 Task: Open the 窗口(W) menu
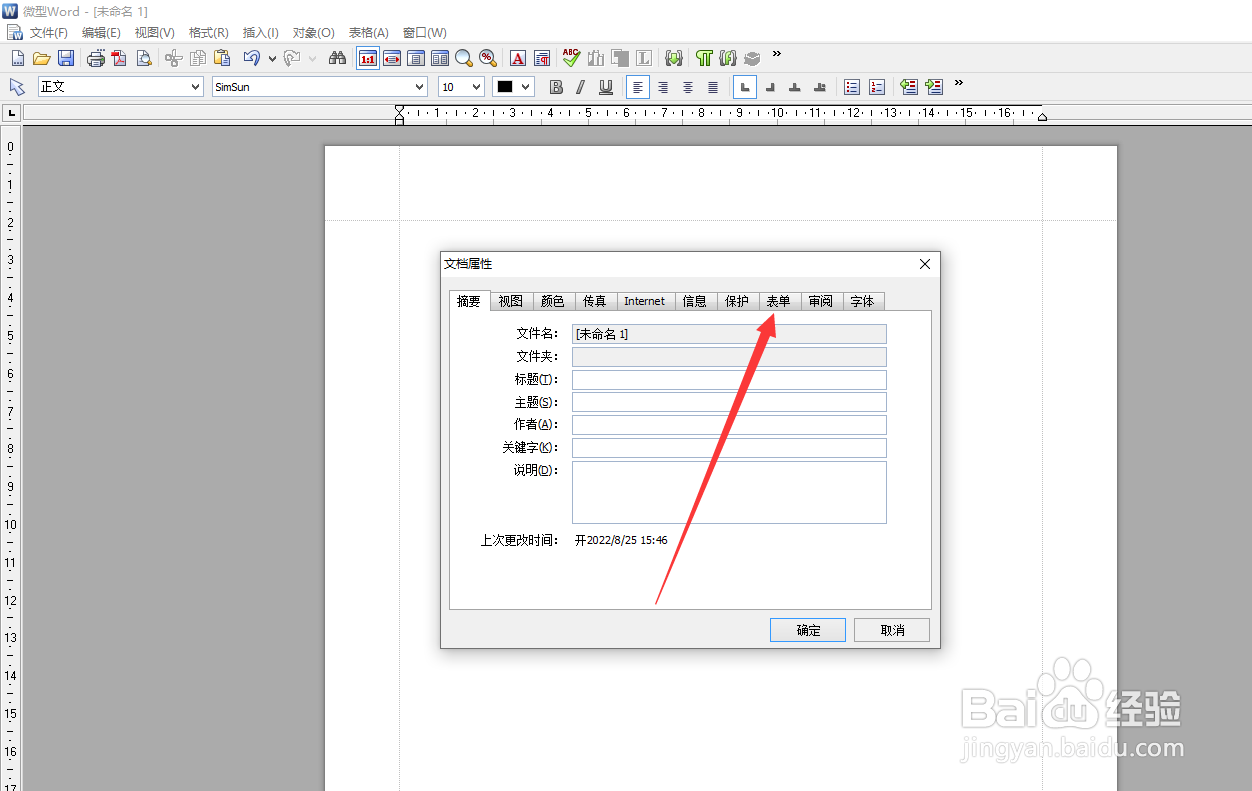[x=425, y=33]
